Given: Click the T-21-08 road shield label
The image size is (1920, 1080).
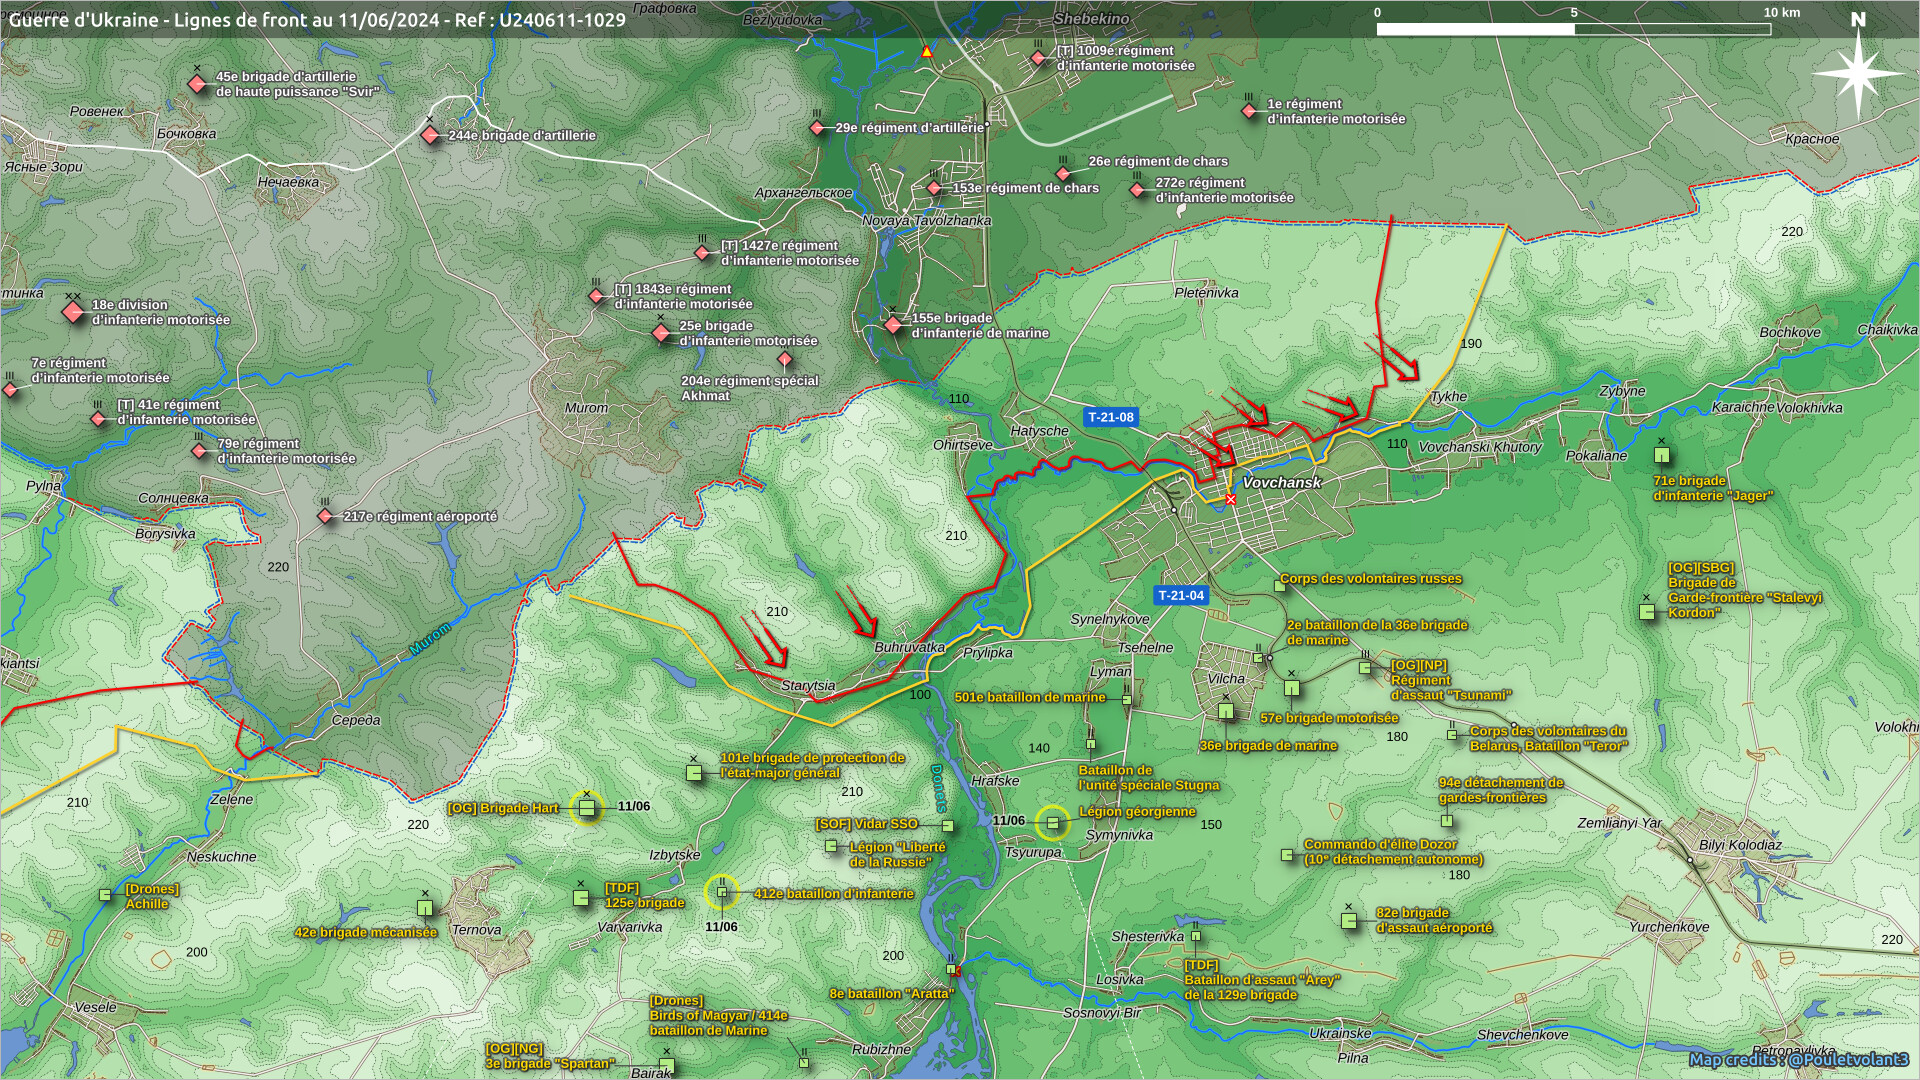Looking at the screenshot, I should 1111,417.
